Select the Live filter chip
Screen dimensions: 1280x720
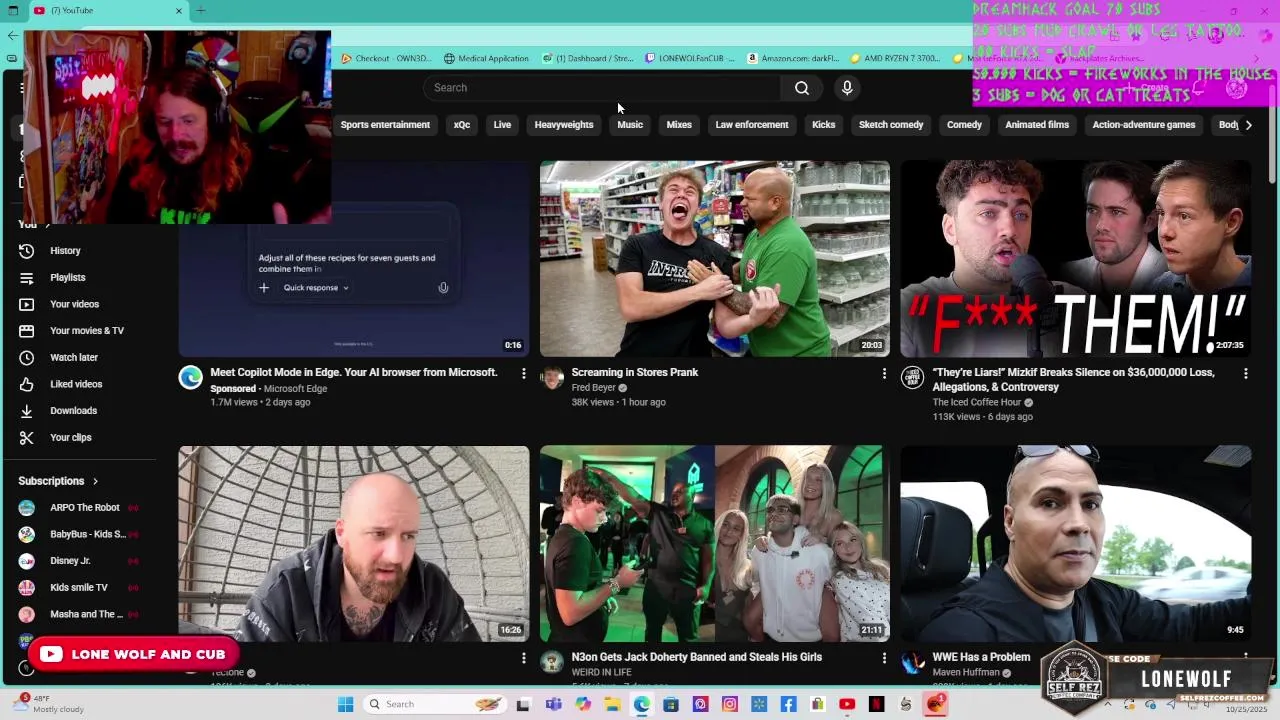coord(502,125)
